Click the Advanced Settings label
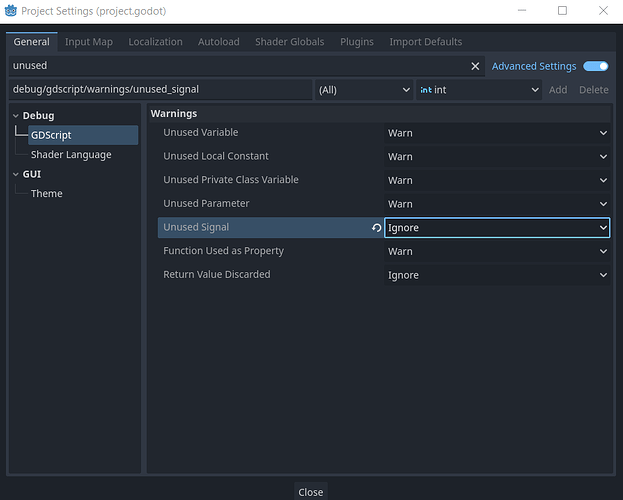This screenshot has height=500, width=623. [534, 66]
